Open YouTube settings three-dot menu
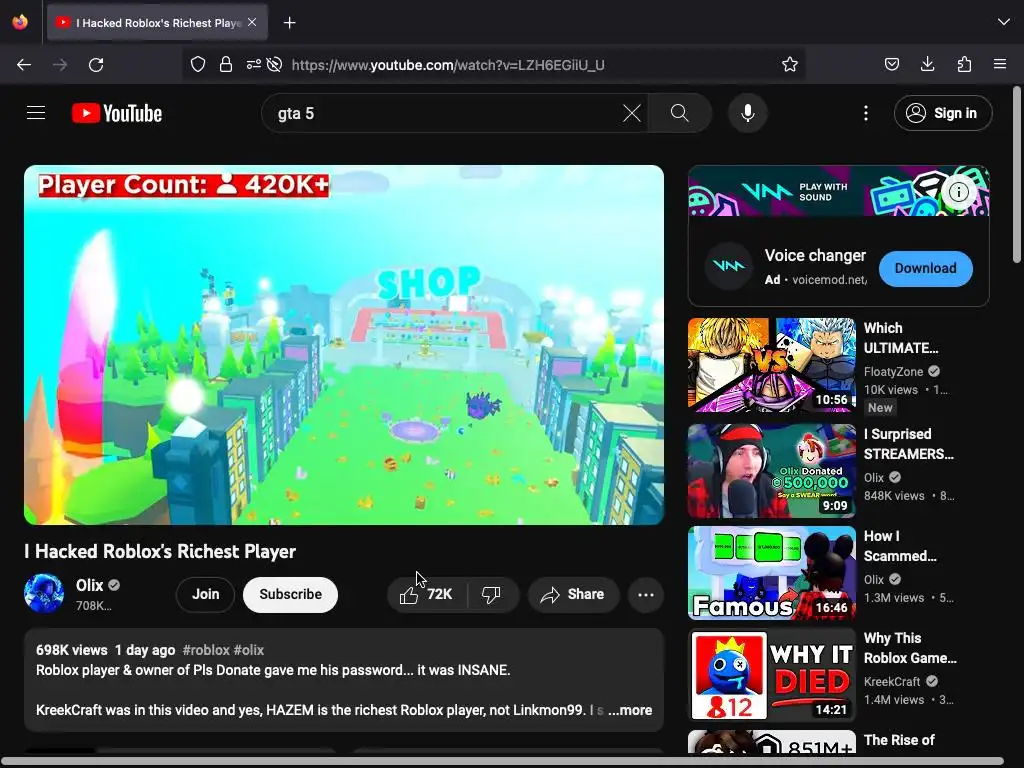 tap(866, 114)
